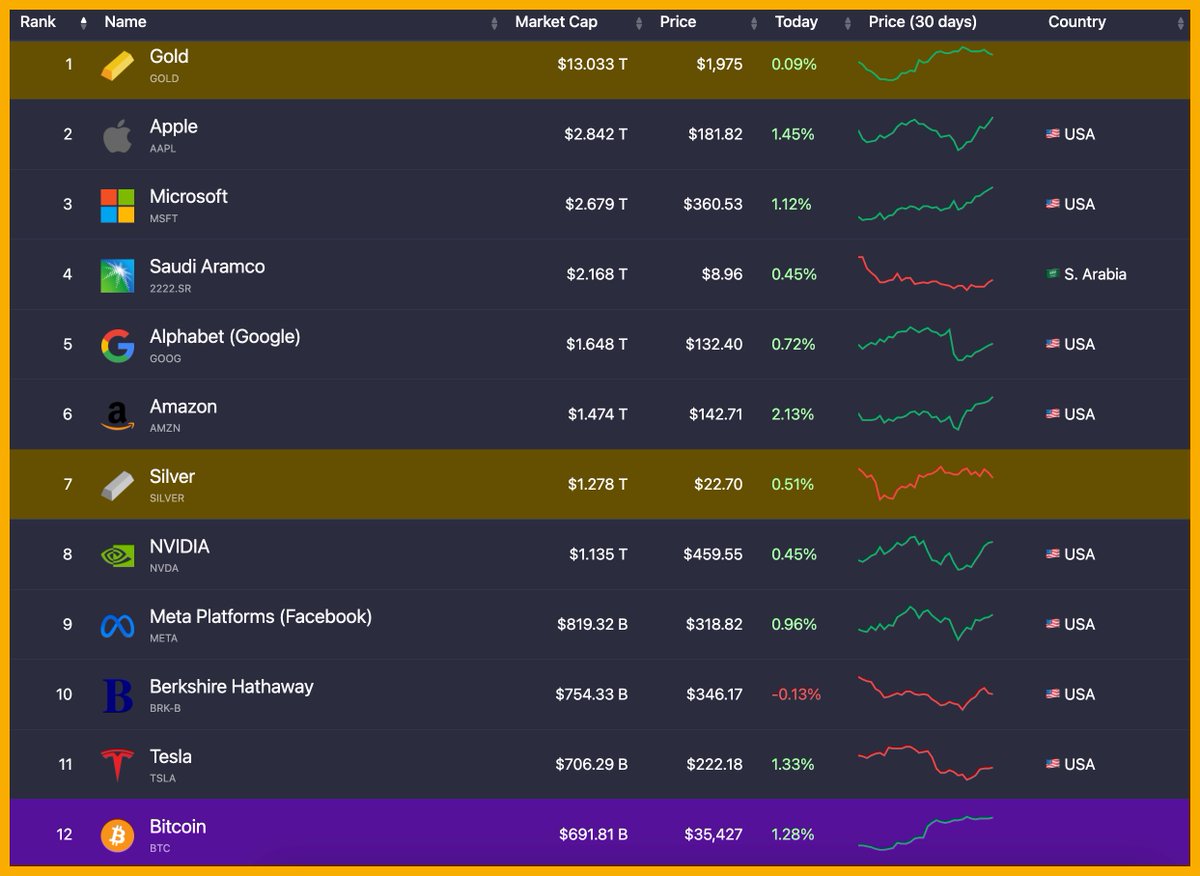Screen dimensions: 1200x876
Task: Click the Google G logo icon
Action: (117, 346)
